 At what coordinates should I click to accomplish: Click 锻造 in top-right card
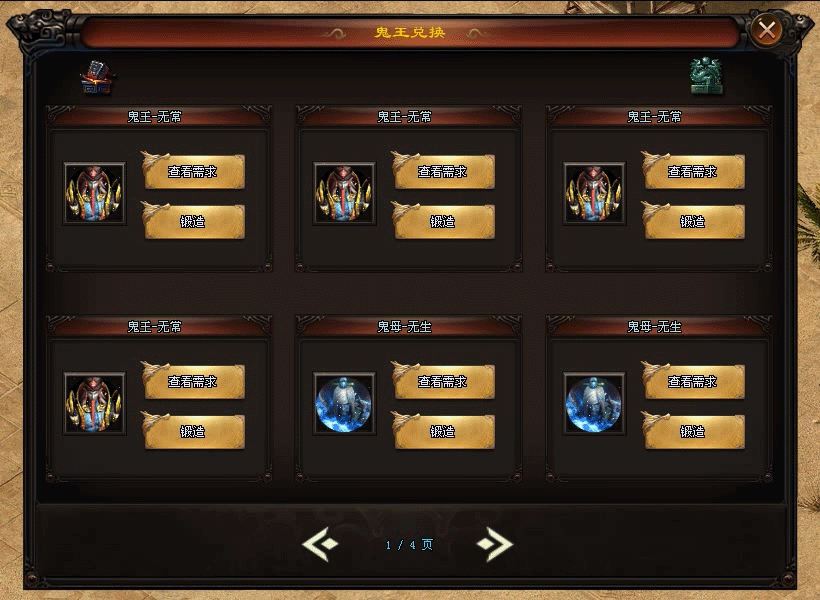tap(693, 221)
